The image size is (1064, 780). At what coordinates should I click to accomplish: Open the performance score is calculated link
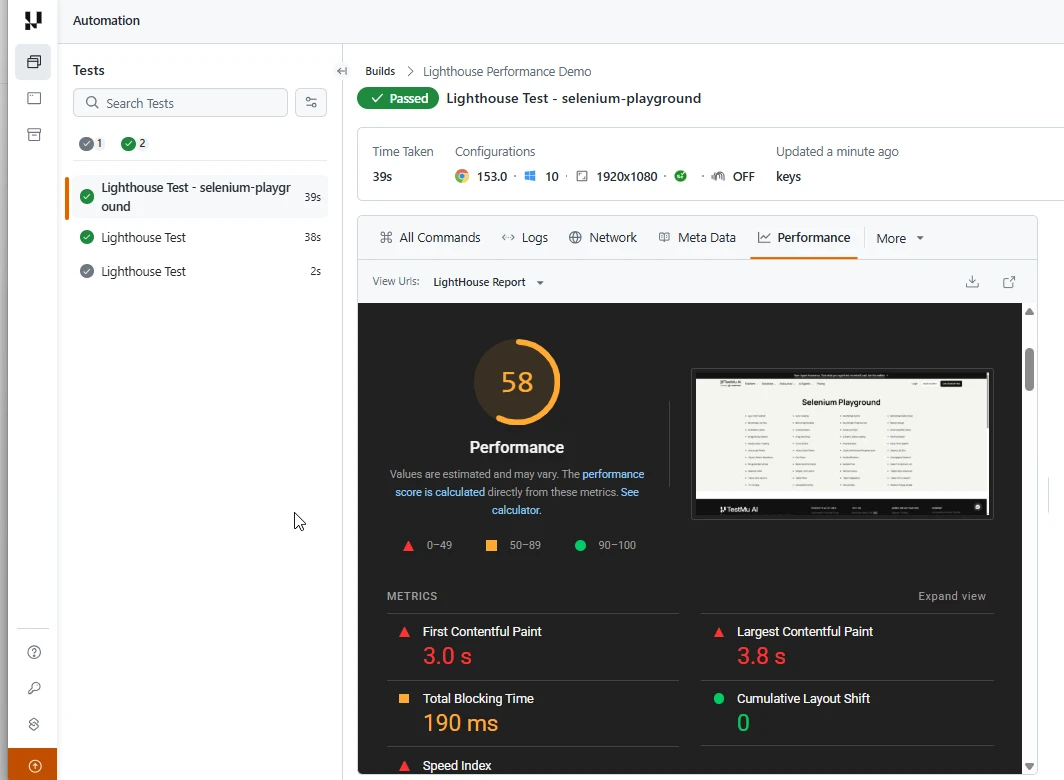coord(520,483)
